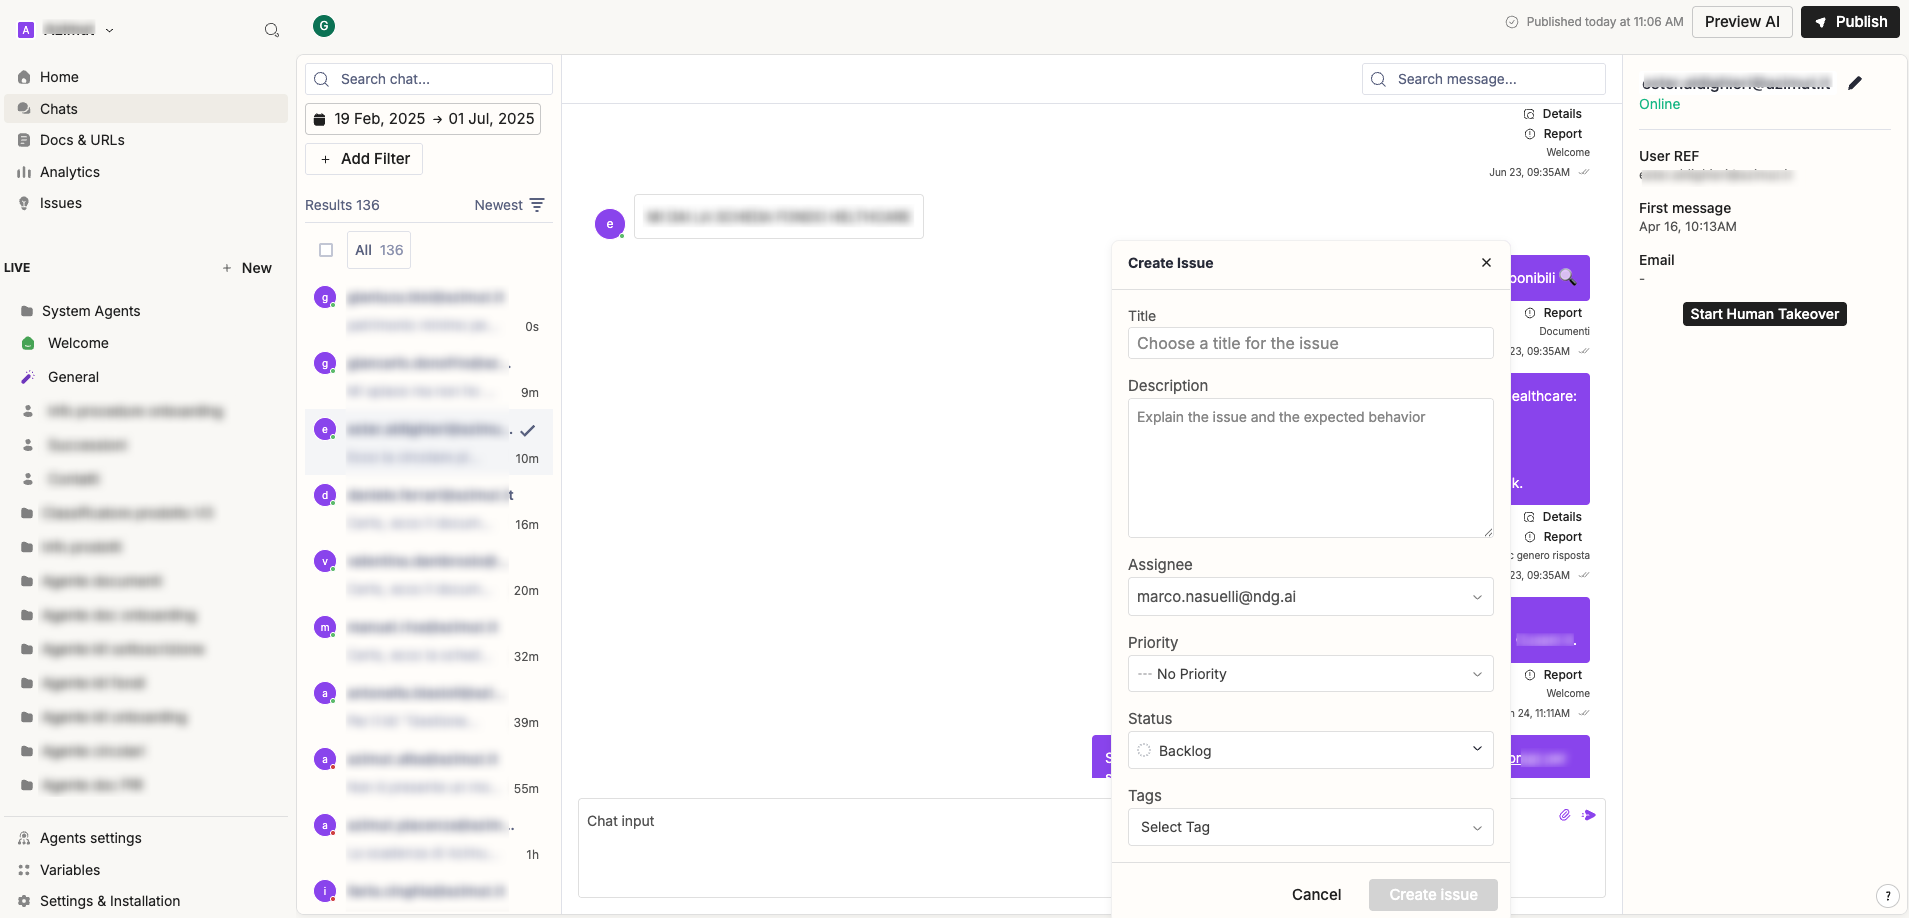This screenshot has height=918, width=1909.
Task: Open the Select Tag dropdown
Action: [1310, 827]
